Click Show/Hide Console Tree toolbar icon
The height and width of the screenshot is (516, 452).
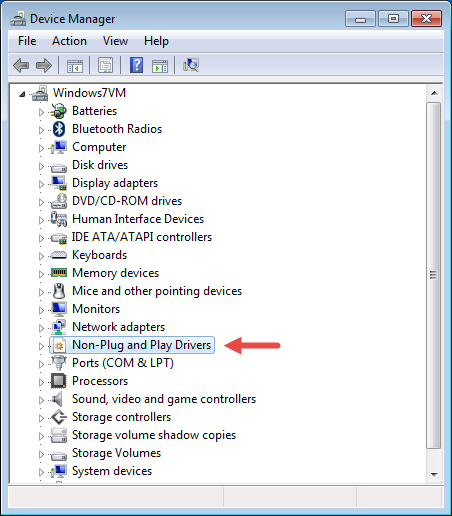[x=75, y=66]
